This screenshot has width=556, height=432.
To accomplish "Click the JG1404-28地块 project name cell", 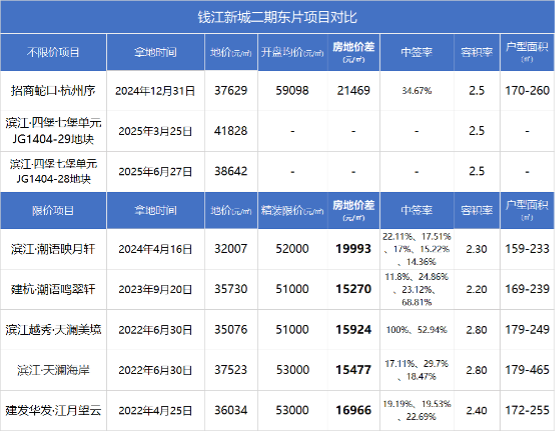I will pos(53,171).
